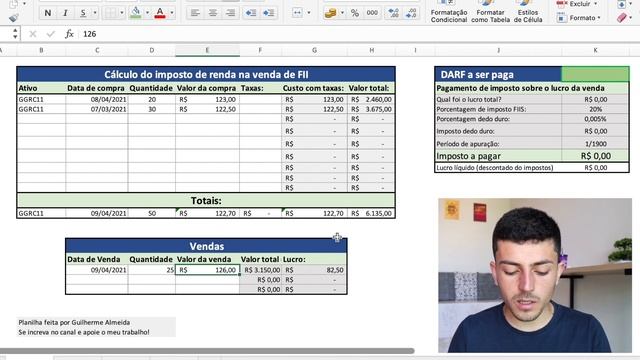Apply fill color bucket icon
Screen dimensions: 640x360
pyautogui.click(x=136, y=13)
